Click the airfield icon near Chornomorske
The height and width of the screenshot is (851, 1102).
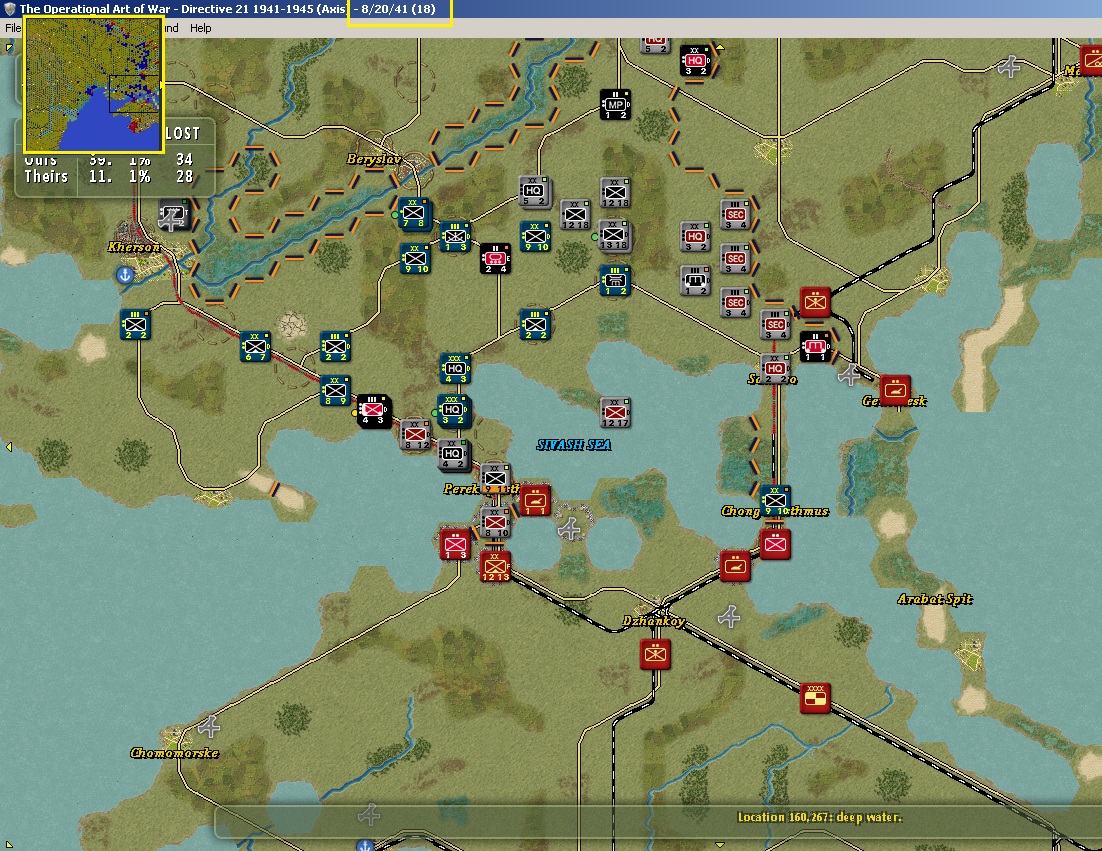pyautogui.click(x=209, y=725)
